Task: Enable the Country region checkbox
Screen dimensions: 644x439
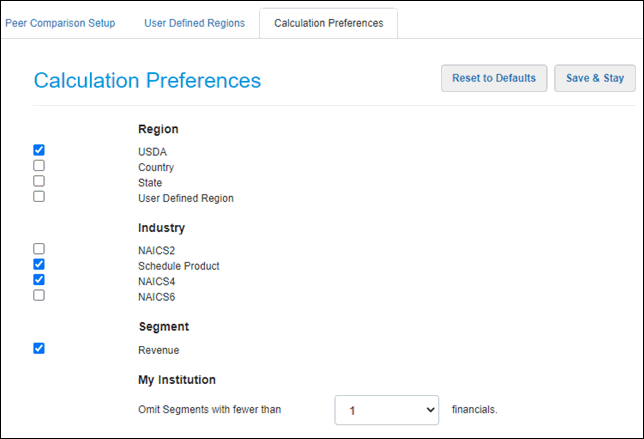Action: tap(39, 166)
